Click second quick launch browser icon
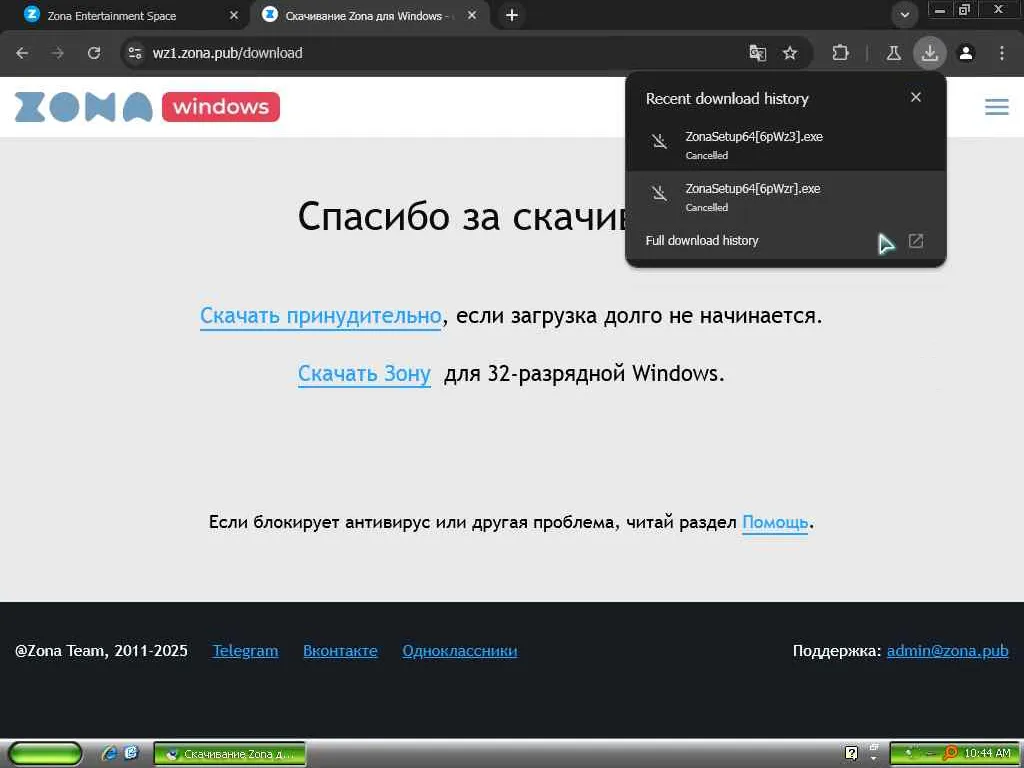 pyautogui.click(x=131, y=754)
